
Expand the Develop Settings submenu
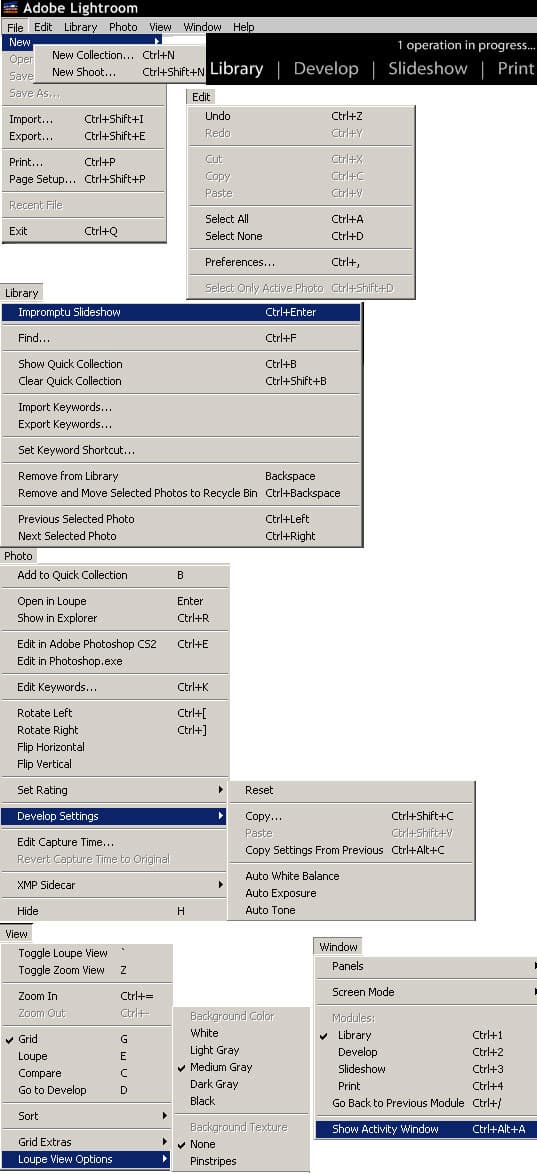point(114,816)
